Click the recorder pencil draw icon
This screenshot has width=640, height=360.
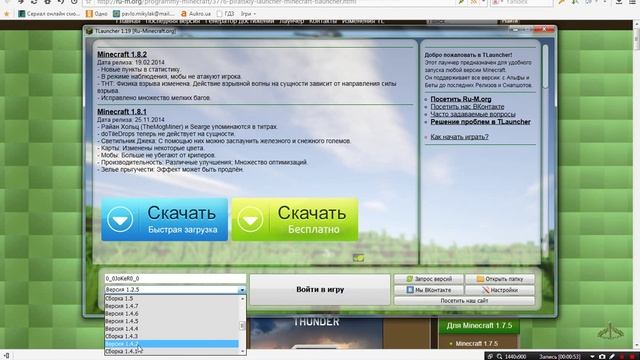pyautogui.click(x=612, y=356)
